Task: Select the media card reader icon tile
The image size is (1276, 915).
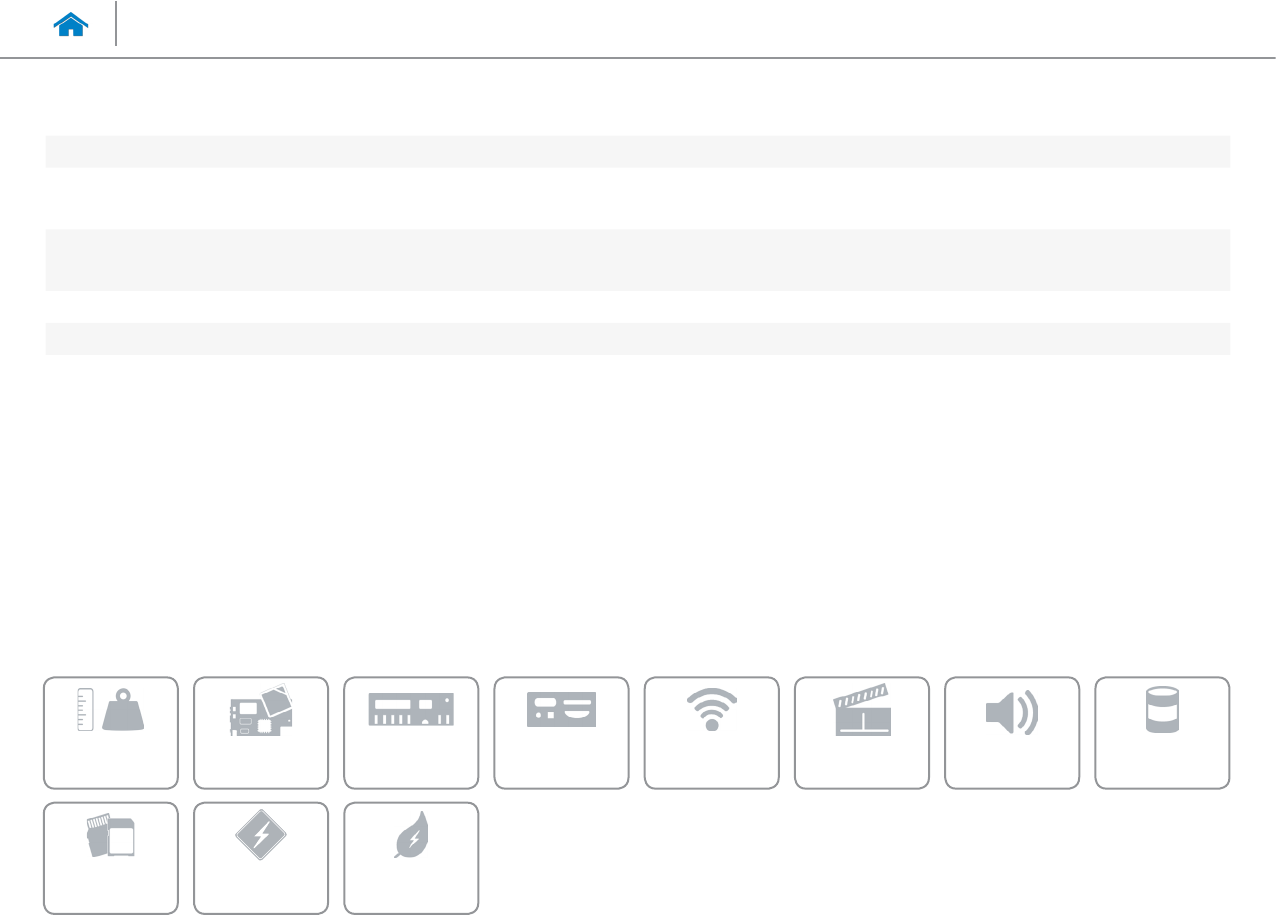Action: tap(111, 858)
